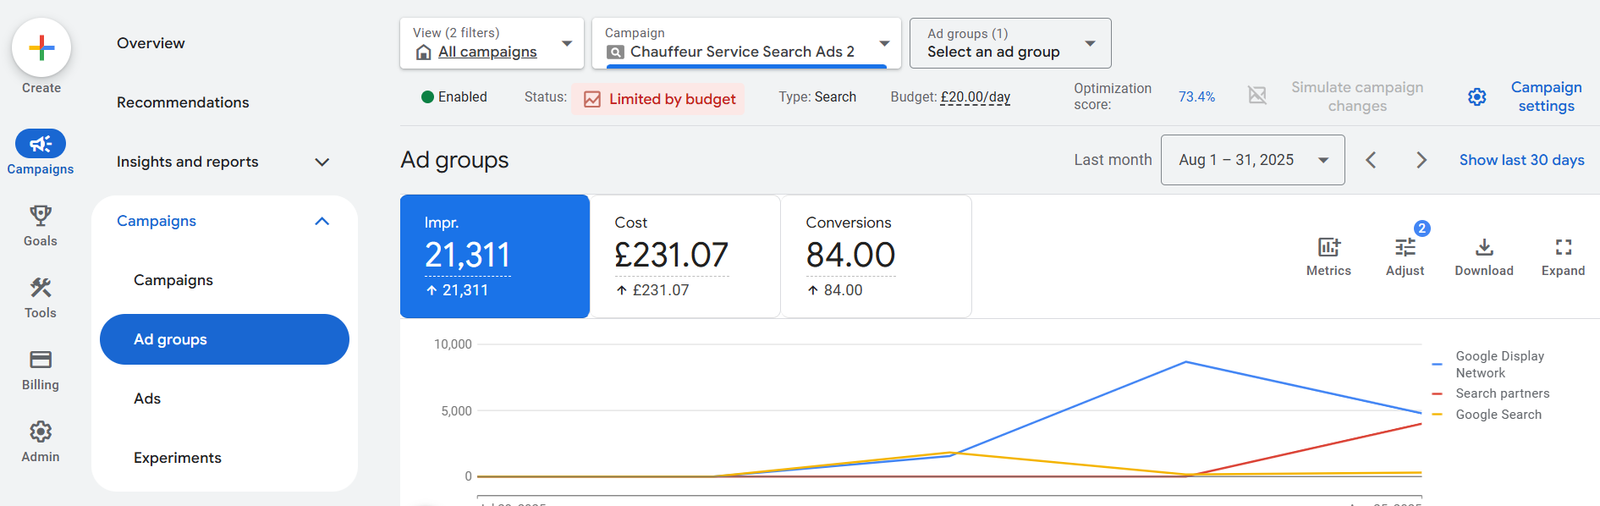Click the Metrics chart icon
The width and height of the screenshot is (1600, 506).
point(1328,247)
